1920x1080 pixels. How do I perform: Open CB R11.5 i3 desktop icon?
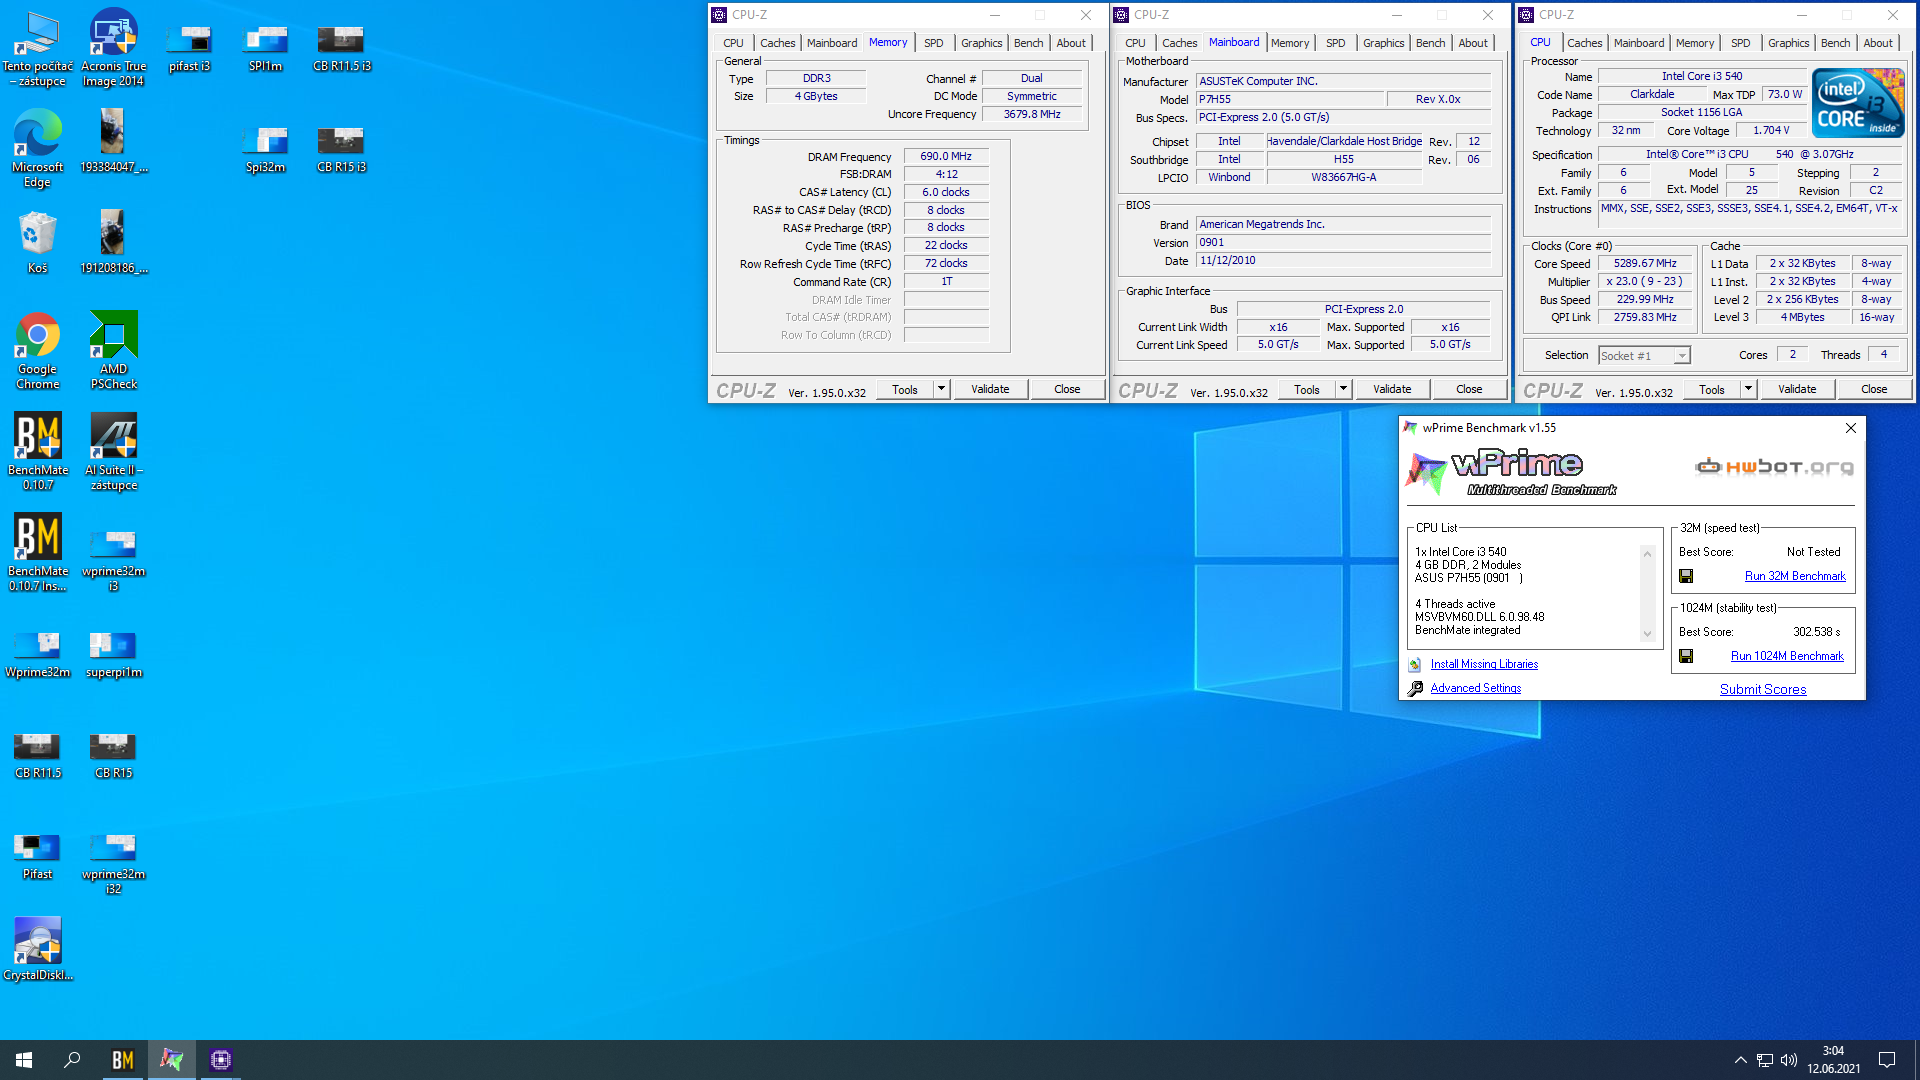tap(341, 47)
